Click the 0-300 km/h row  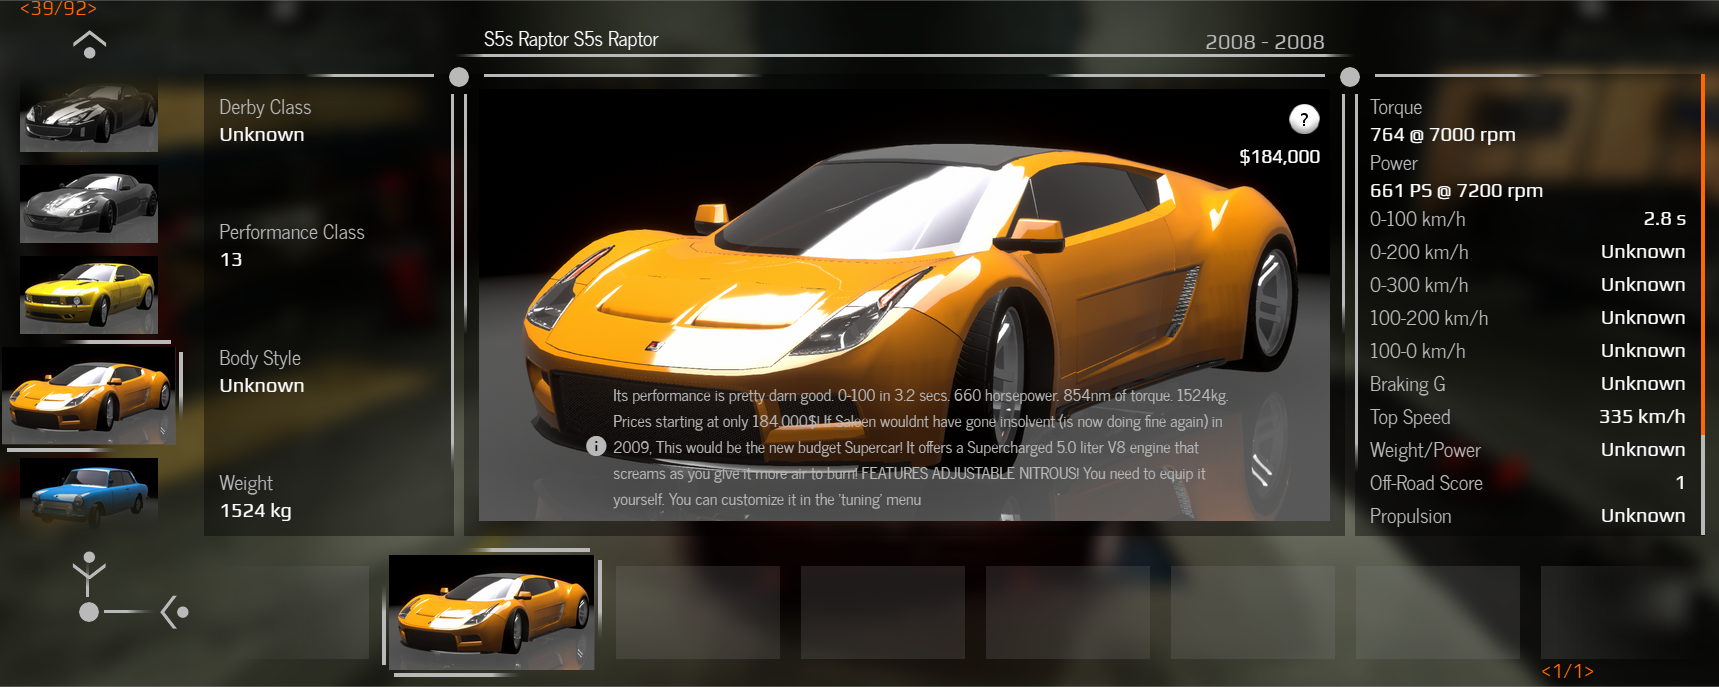[1527, 284]
